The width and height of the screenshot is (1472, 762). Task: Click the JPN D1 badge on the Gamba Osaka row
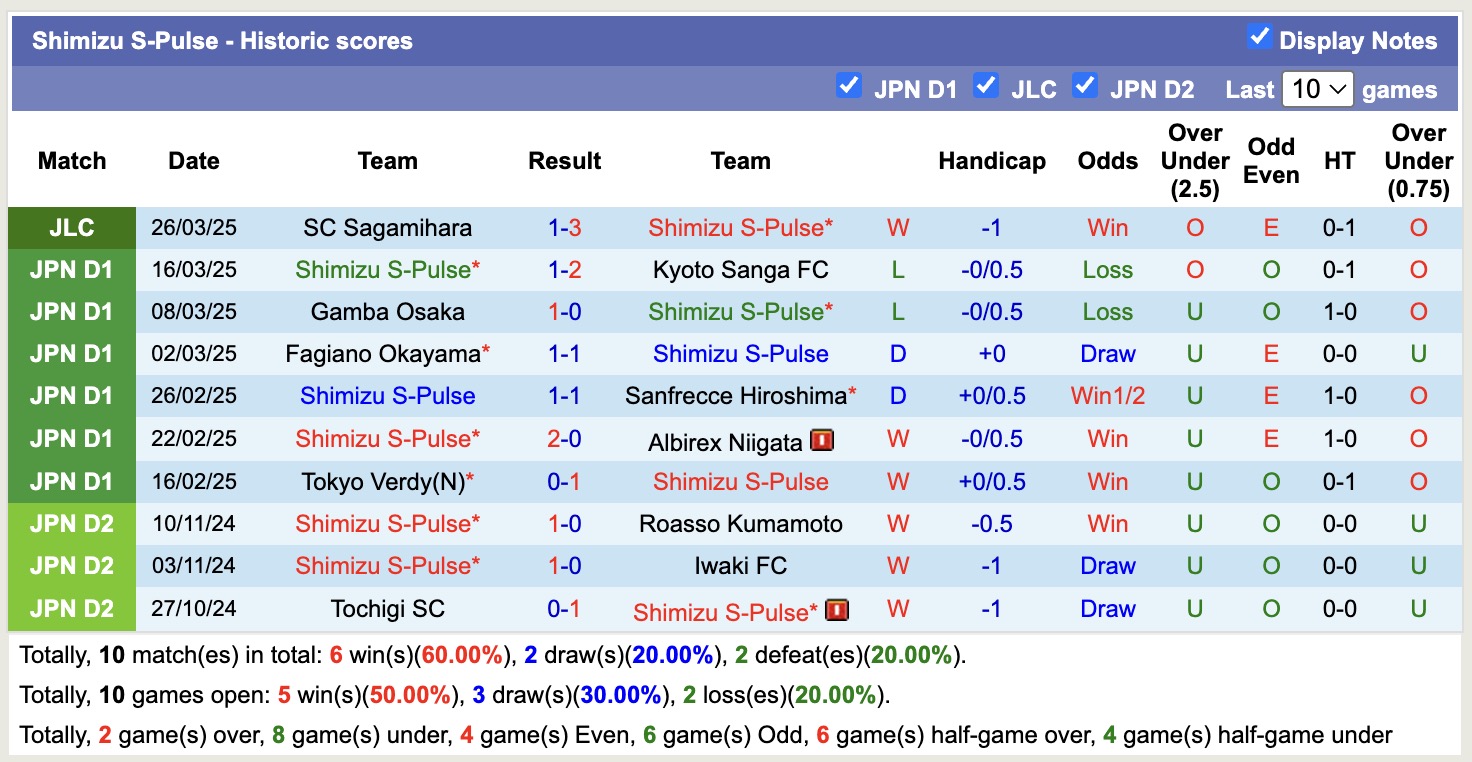71,311
